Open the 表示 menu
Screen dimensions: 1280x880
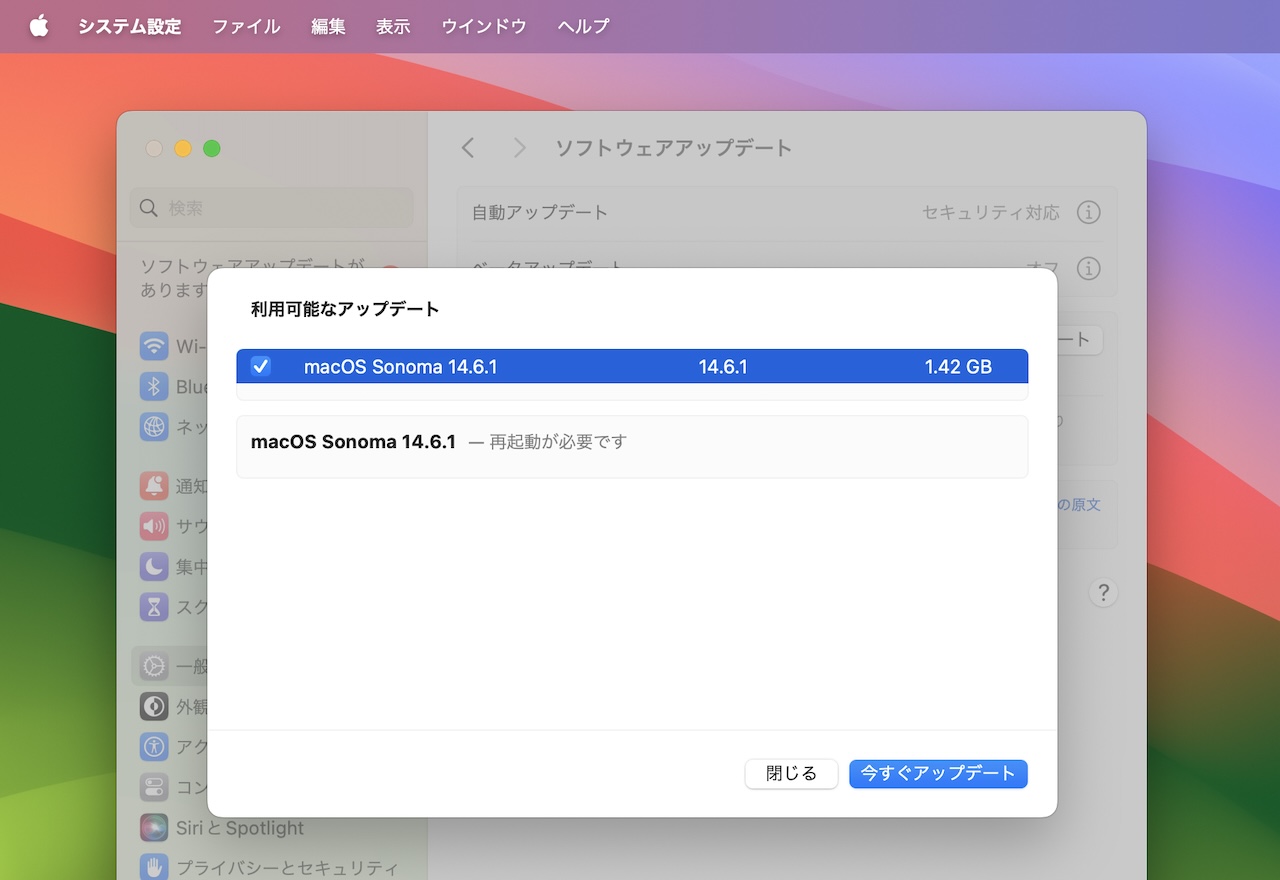coord(393,26)
